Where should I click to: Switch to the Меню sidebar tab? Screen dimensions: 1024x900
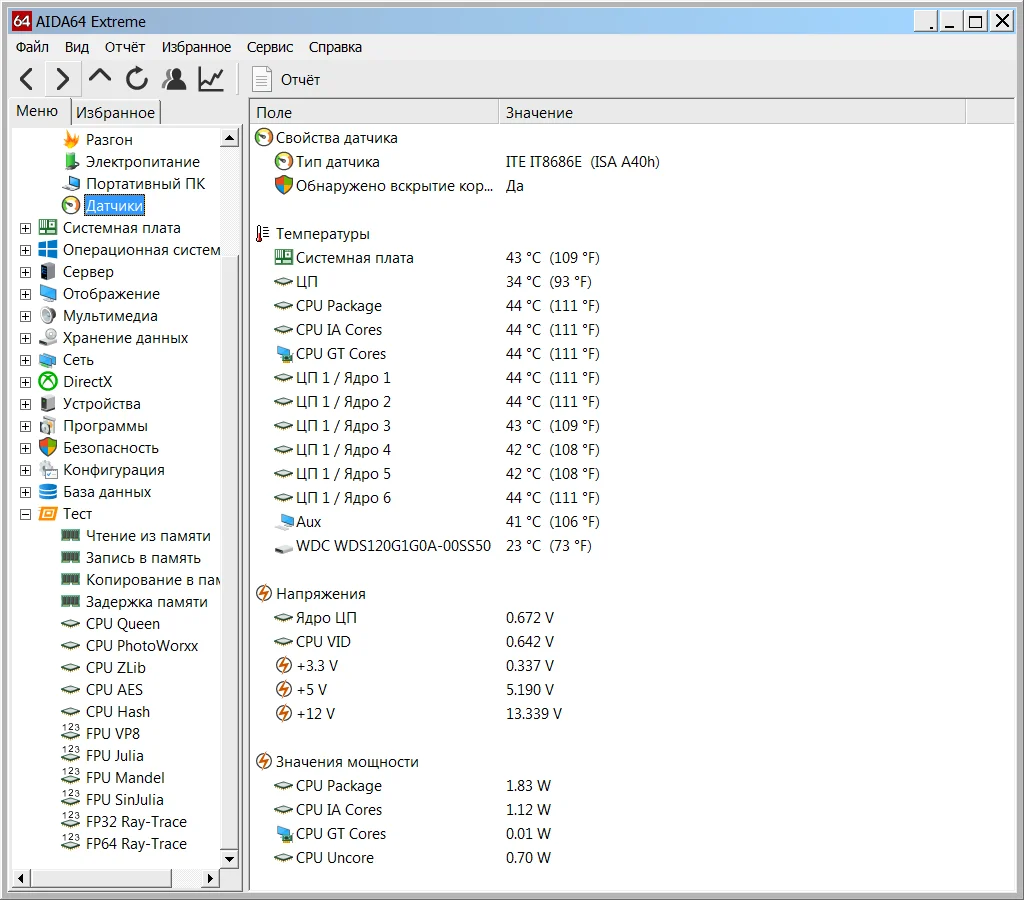(37, 111)
